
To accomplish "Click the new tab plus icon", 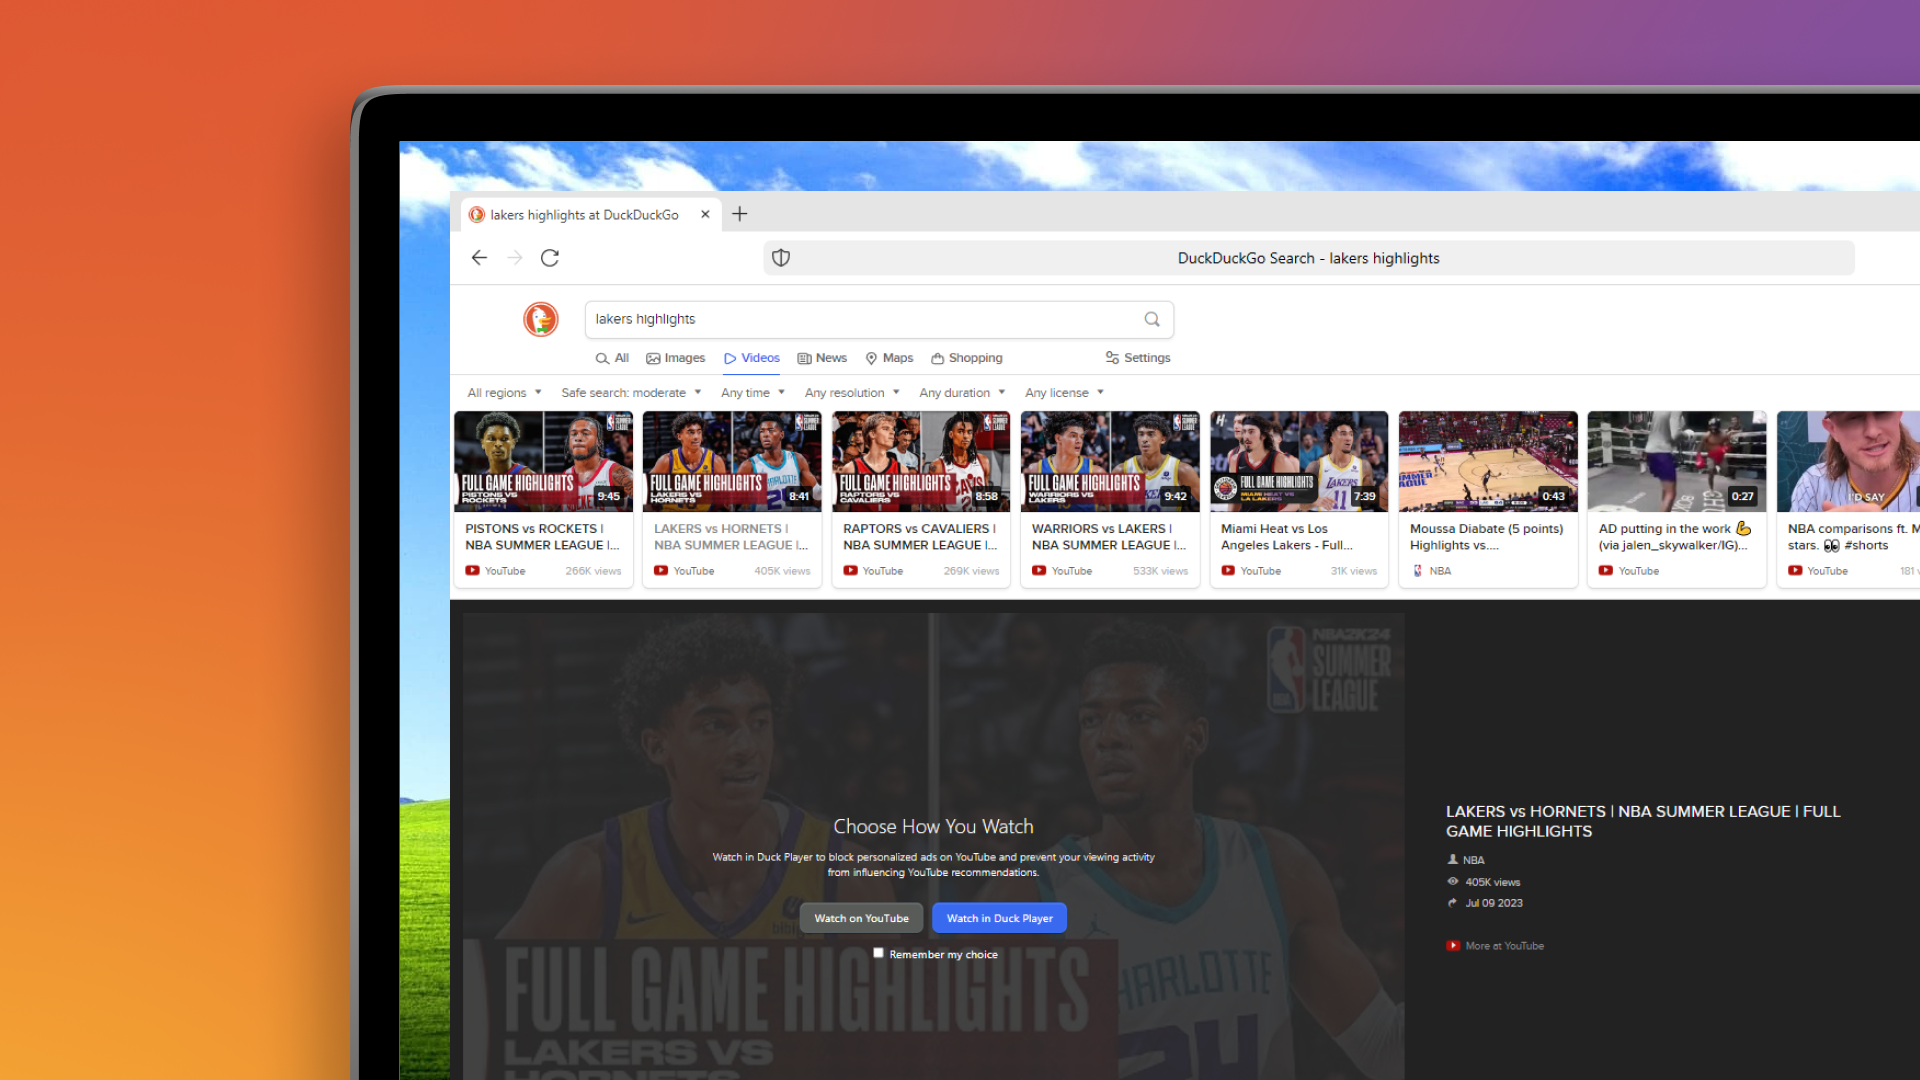I will pos(740,214).
